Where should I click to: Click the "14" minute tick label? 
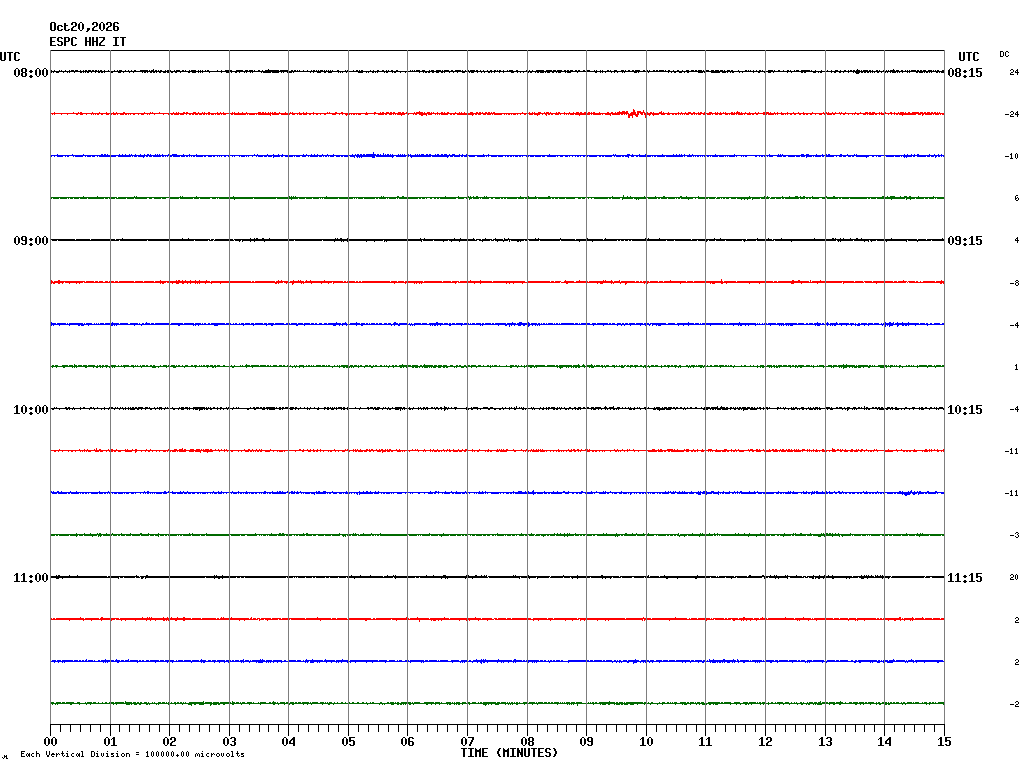pos(884,742)
